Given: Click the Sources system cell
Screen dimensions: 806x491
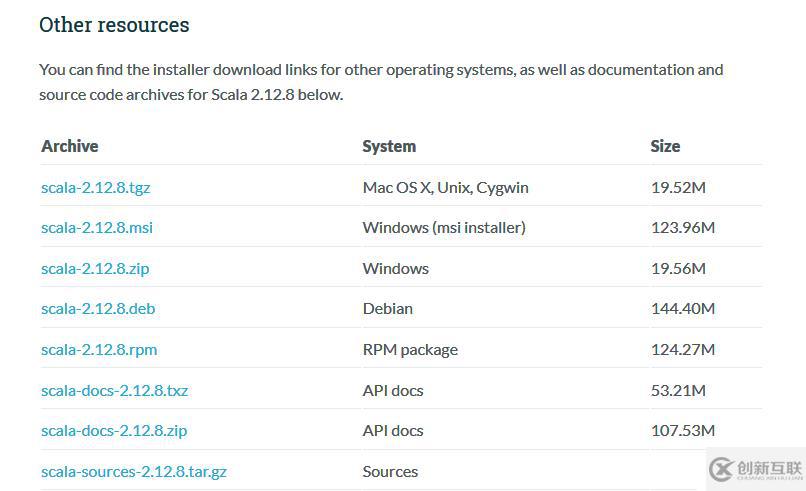Looking at the screenshot, I should coord(390,471).
